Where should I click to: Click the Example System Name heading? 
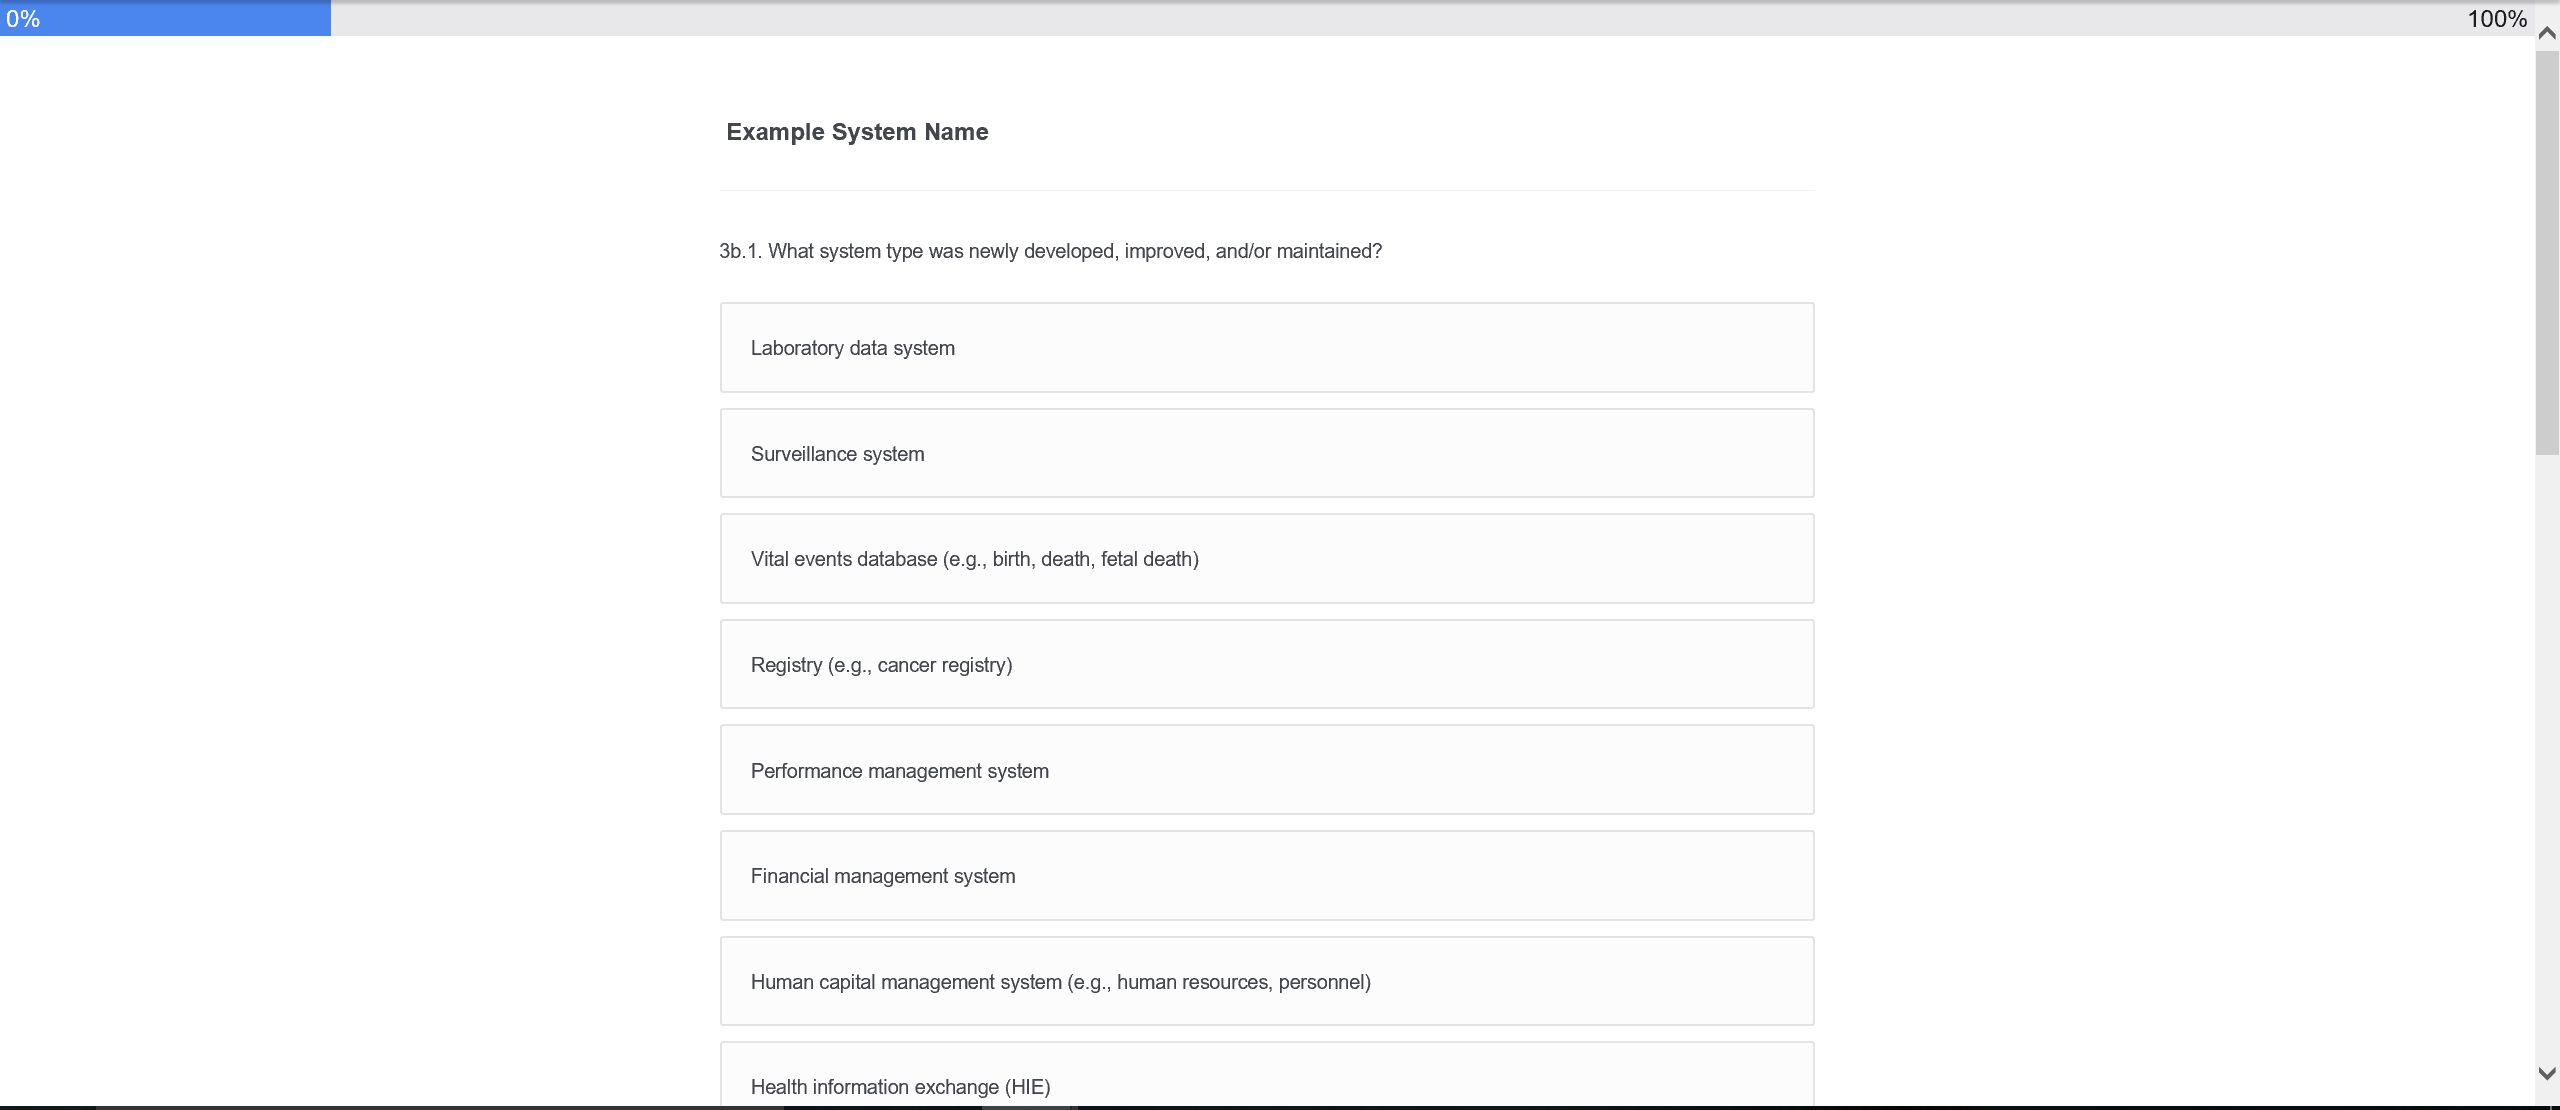[x=857, y=132]
